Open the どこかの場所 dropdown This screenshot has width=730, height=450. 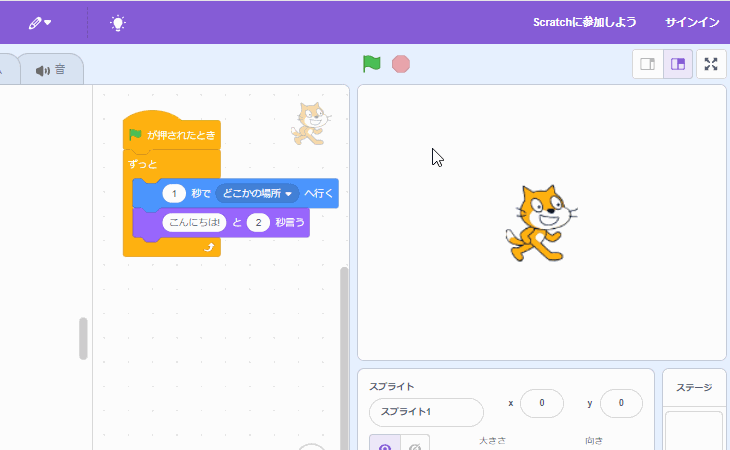tap(257, 193)
